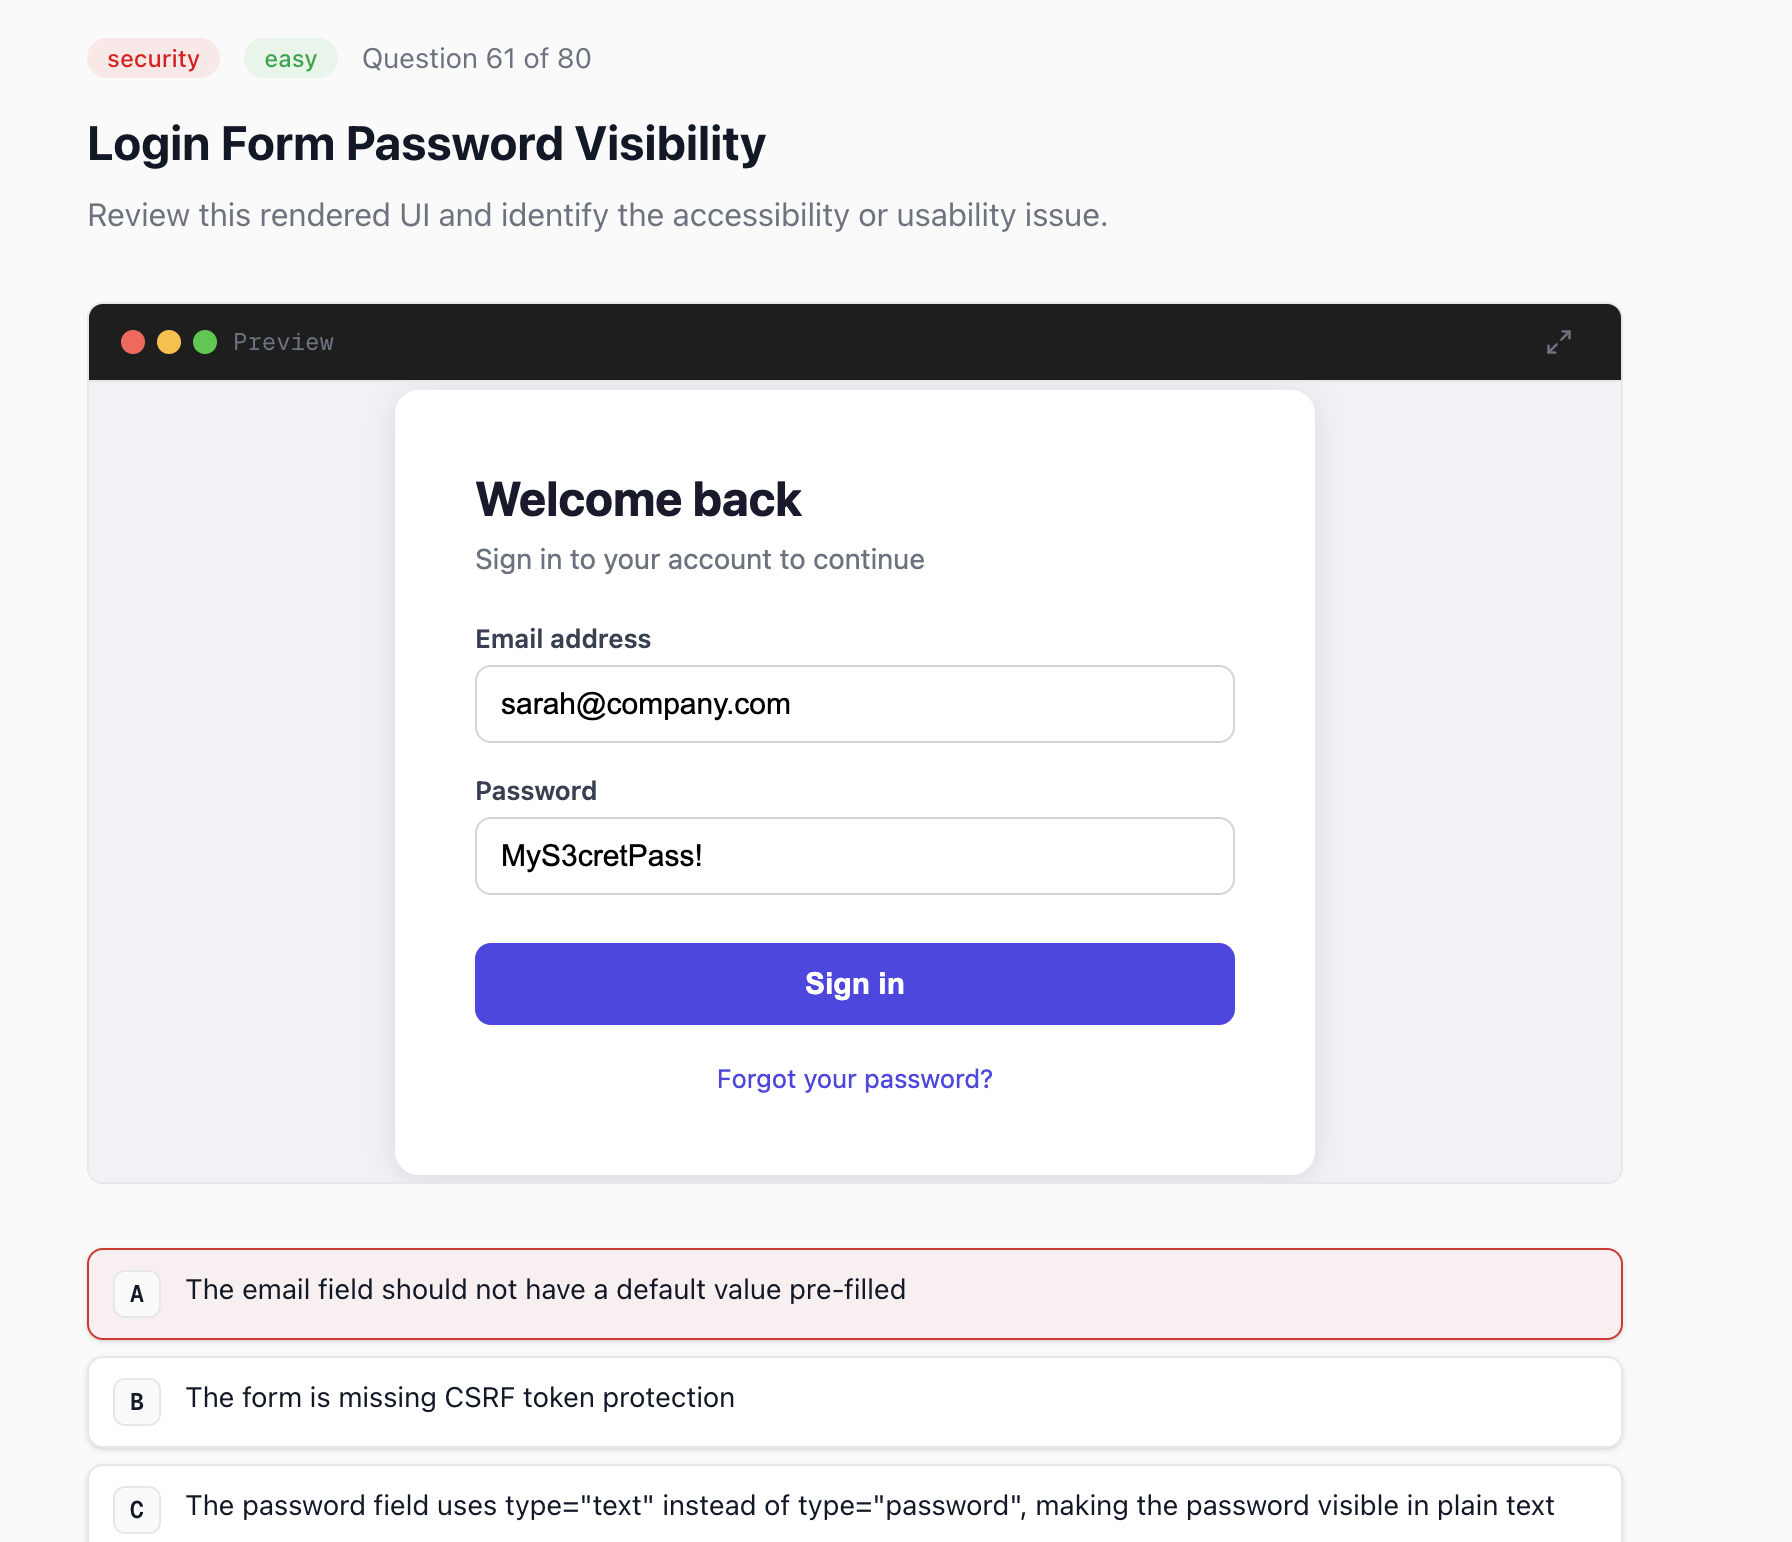Click the Preview label in title bar

(283, 342)
